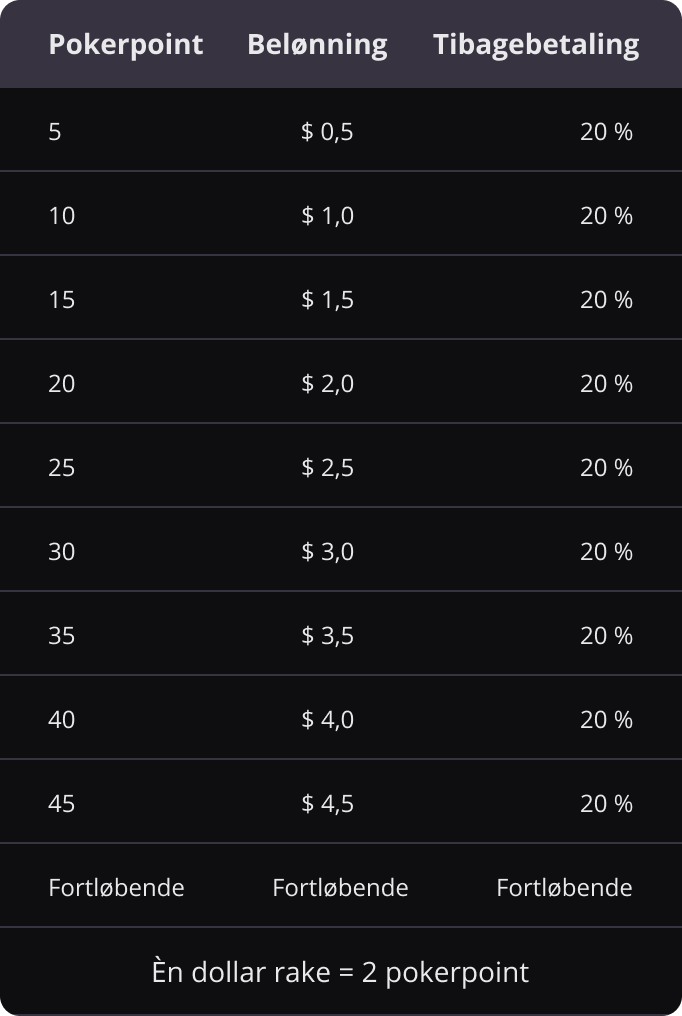Click the $ 4,5 reward value
The width and height of the screenshot is (682, 1016).
tap(327, 803)
